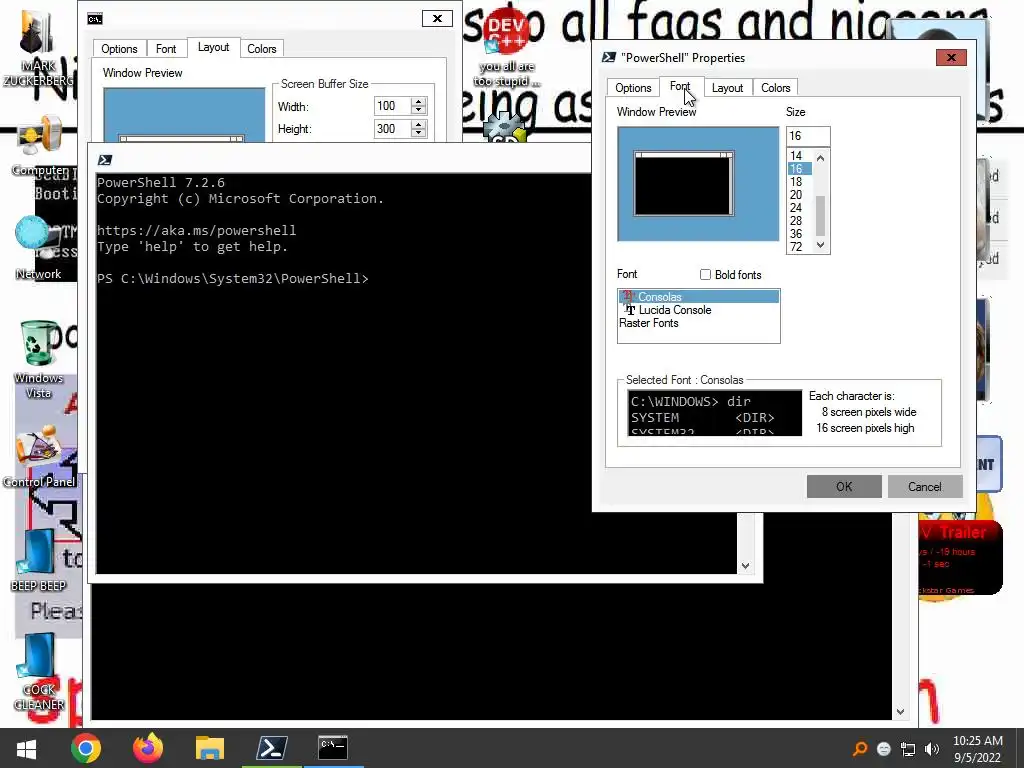The width and height of the screenshot is (1024, 768).
Task: Open the BEEP BEEP desktop icon
Action: click(38, 560)
